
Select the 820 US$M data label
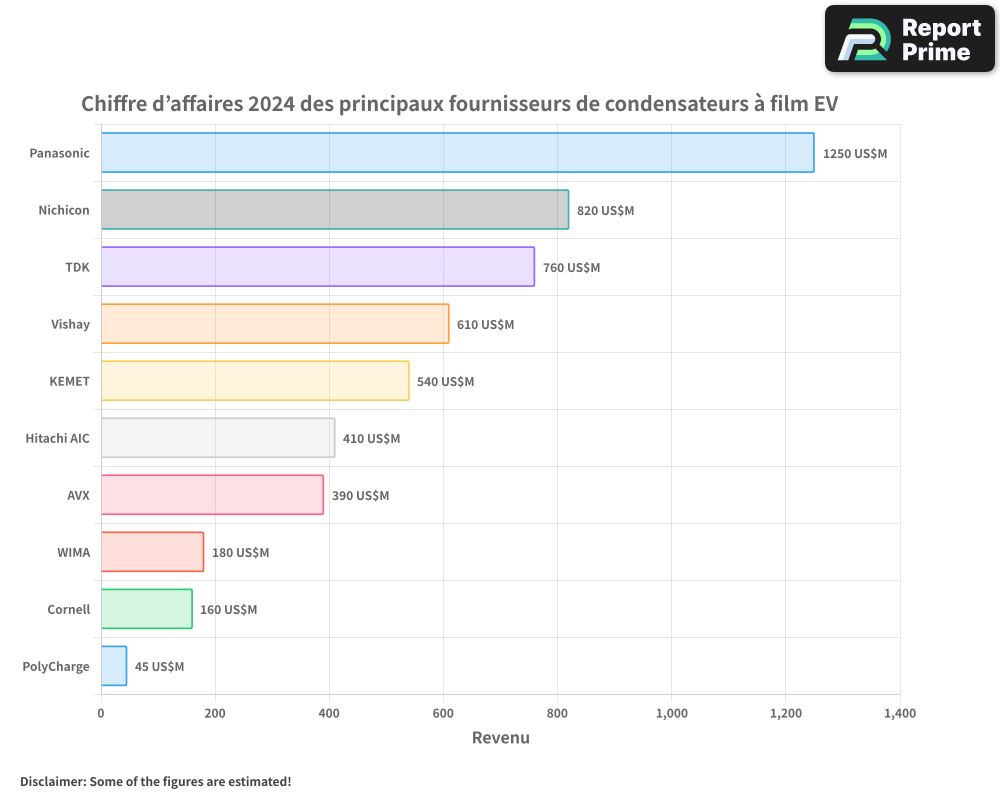[605, 211]
